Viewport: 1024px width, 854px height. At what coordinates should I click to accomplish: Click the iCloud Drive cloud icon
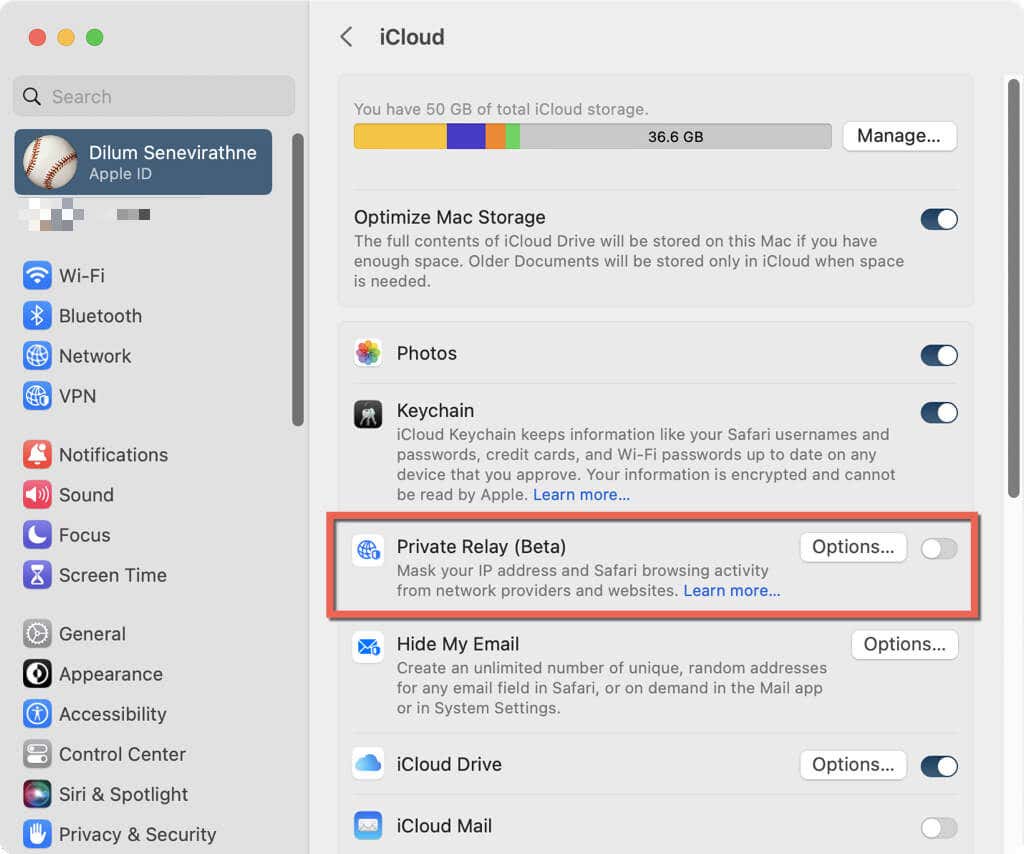pos(368,764)
